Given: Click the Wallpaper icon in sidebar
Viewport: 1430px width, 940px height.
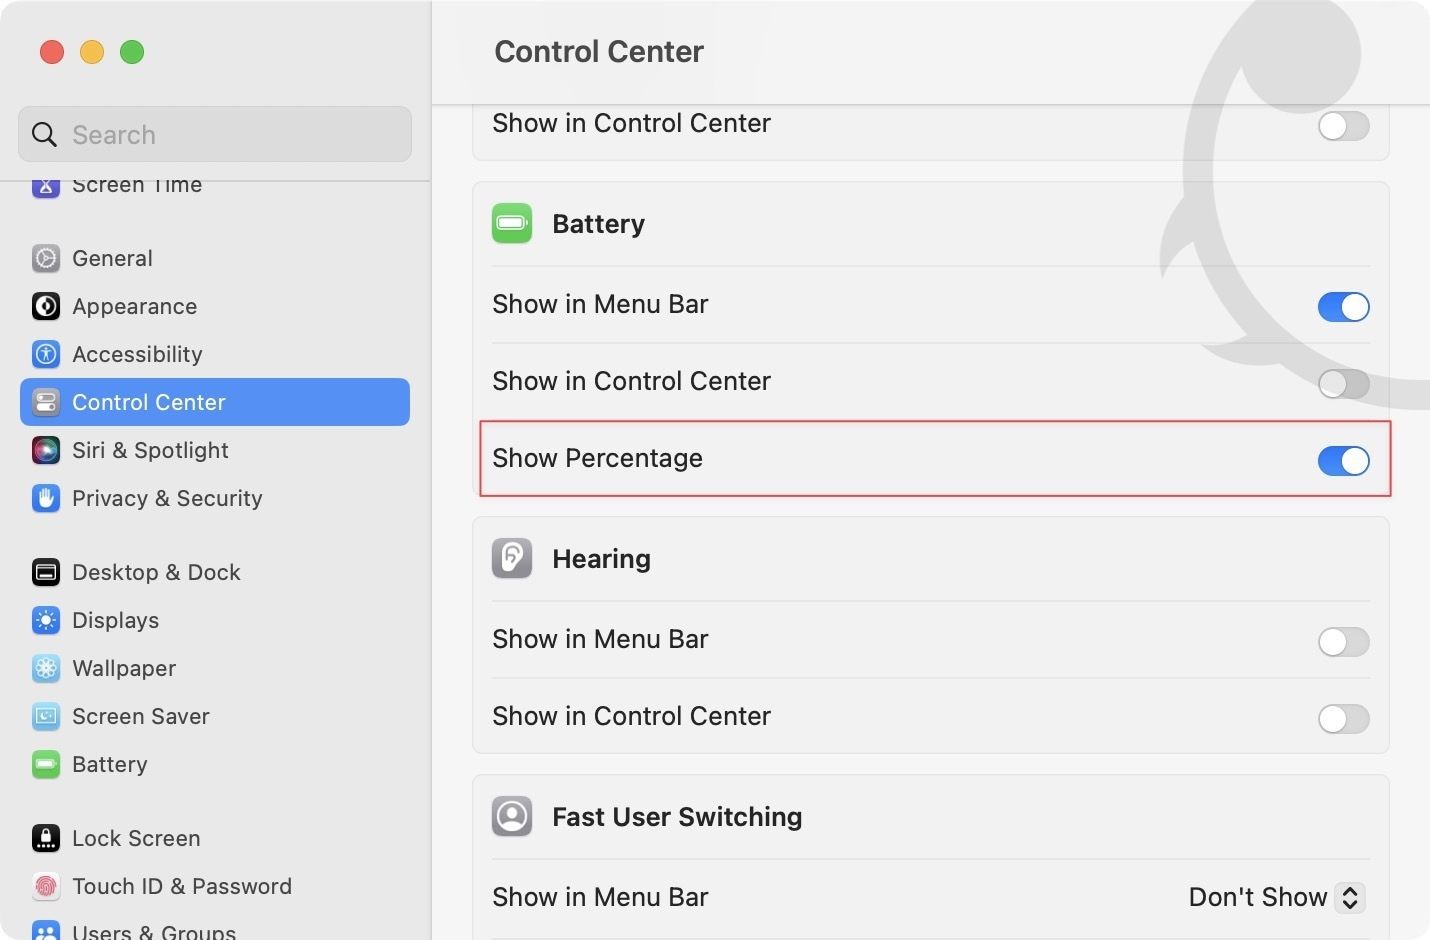Looking at the screenshot, I should coord(46,668).
